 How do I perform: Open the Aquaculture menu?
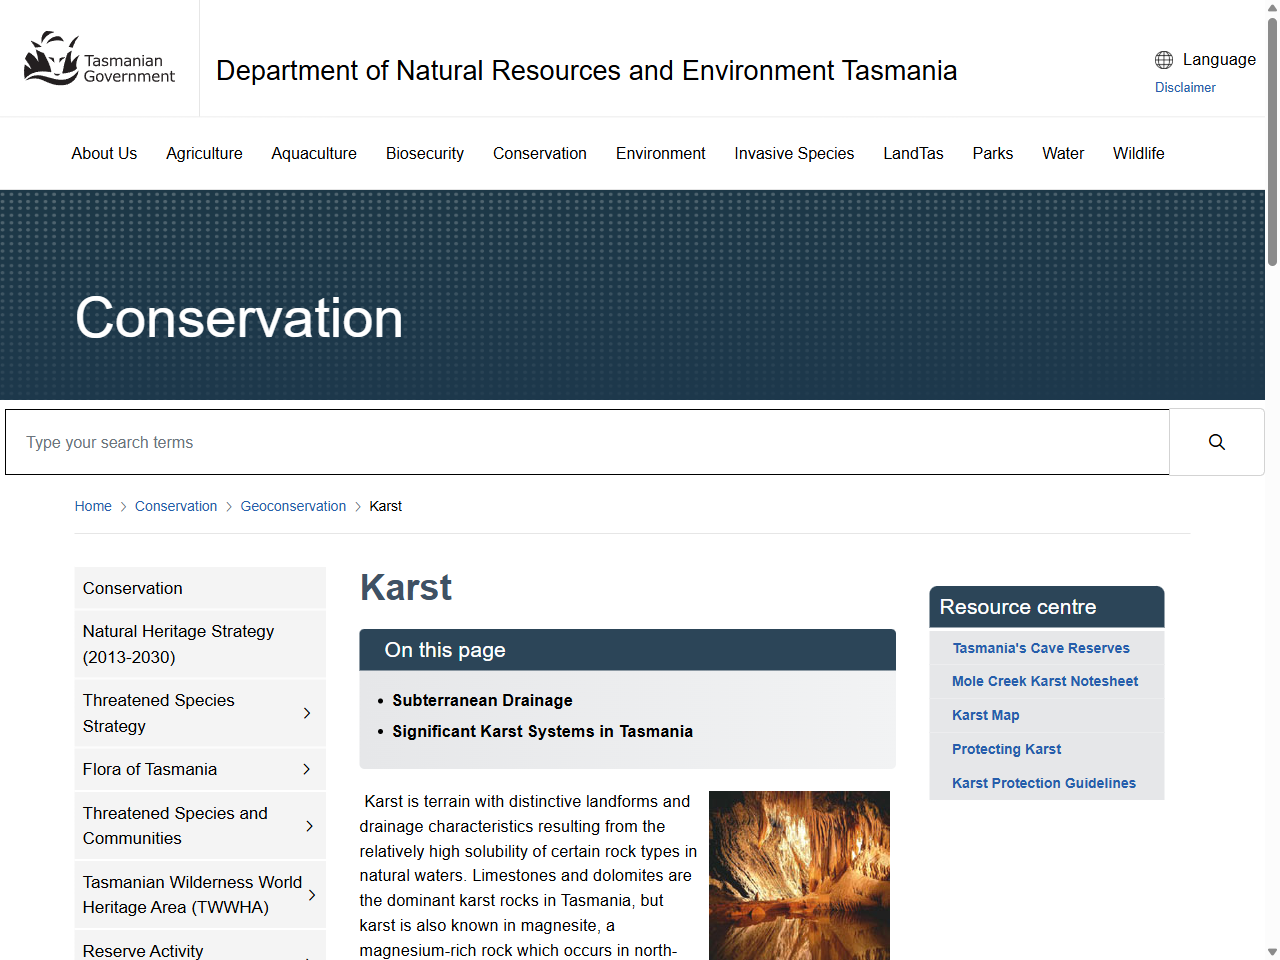coord(314,153)
